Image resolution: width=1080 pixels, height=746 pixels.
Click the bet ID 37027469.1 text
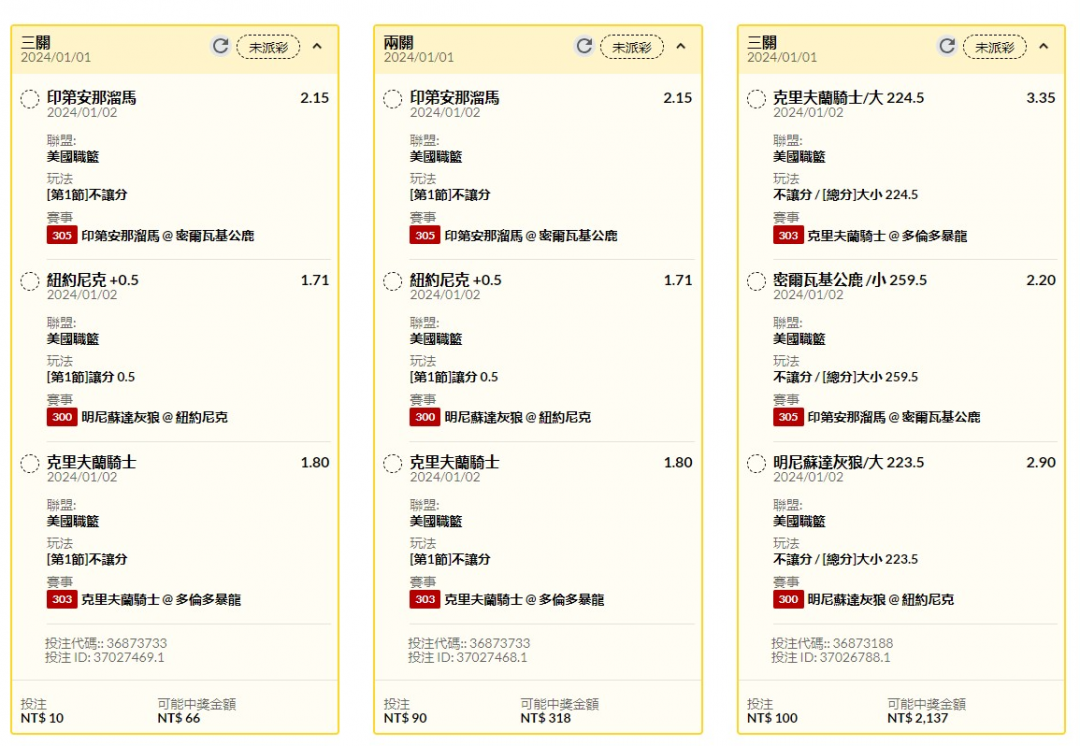pos(105,658)
